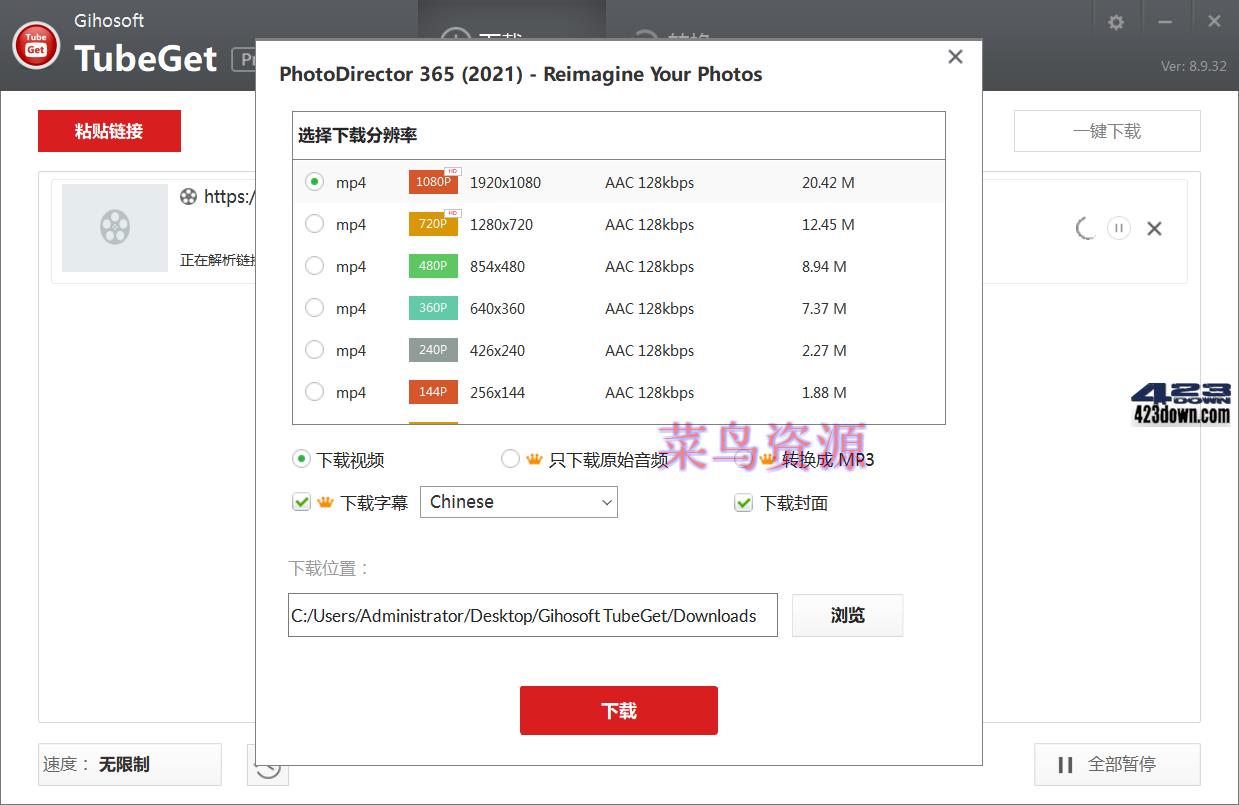The height and width of the screenshot is (805, 1239).
Task: Click the crown icon next to 转换成 MP3
Action: (765, 459)
